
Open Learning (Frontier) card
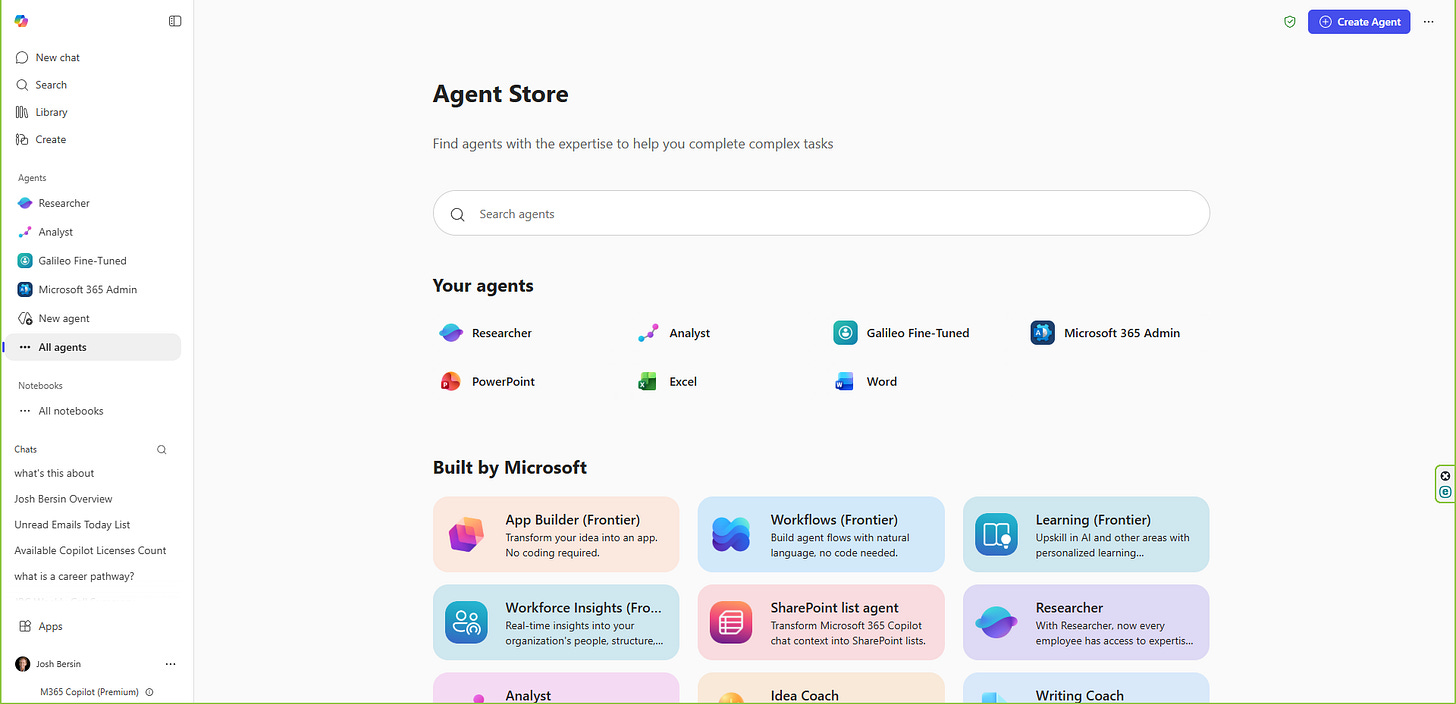tap(1086, 534)
